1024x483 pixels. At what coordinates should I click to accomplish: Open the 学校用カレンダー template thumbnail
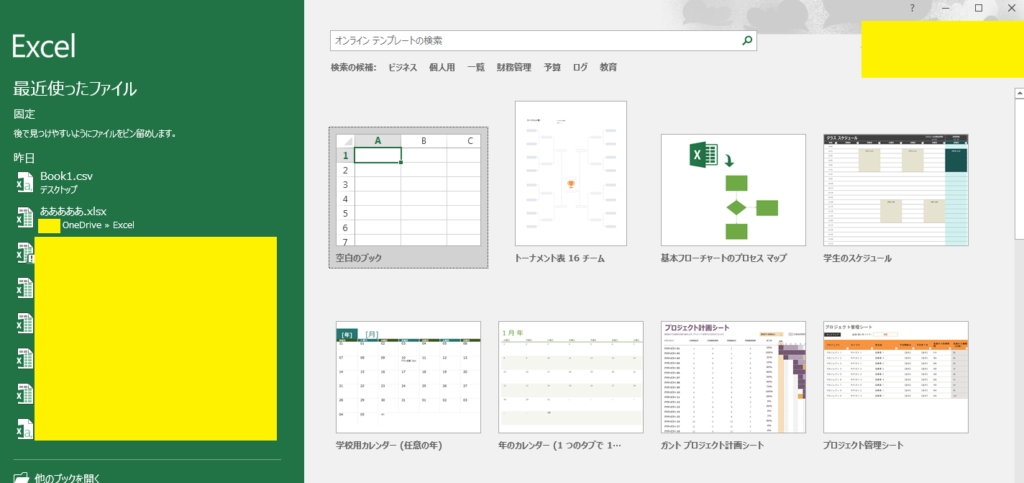pos(408,378)
